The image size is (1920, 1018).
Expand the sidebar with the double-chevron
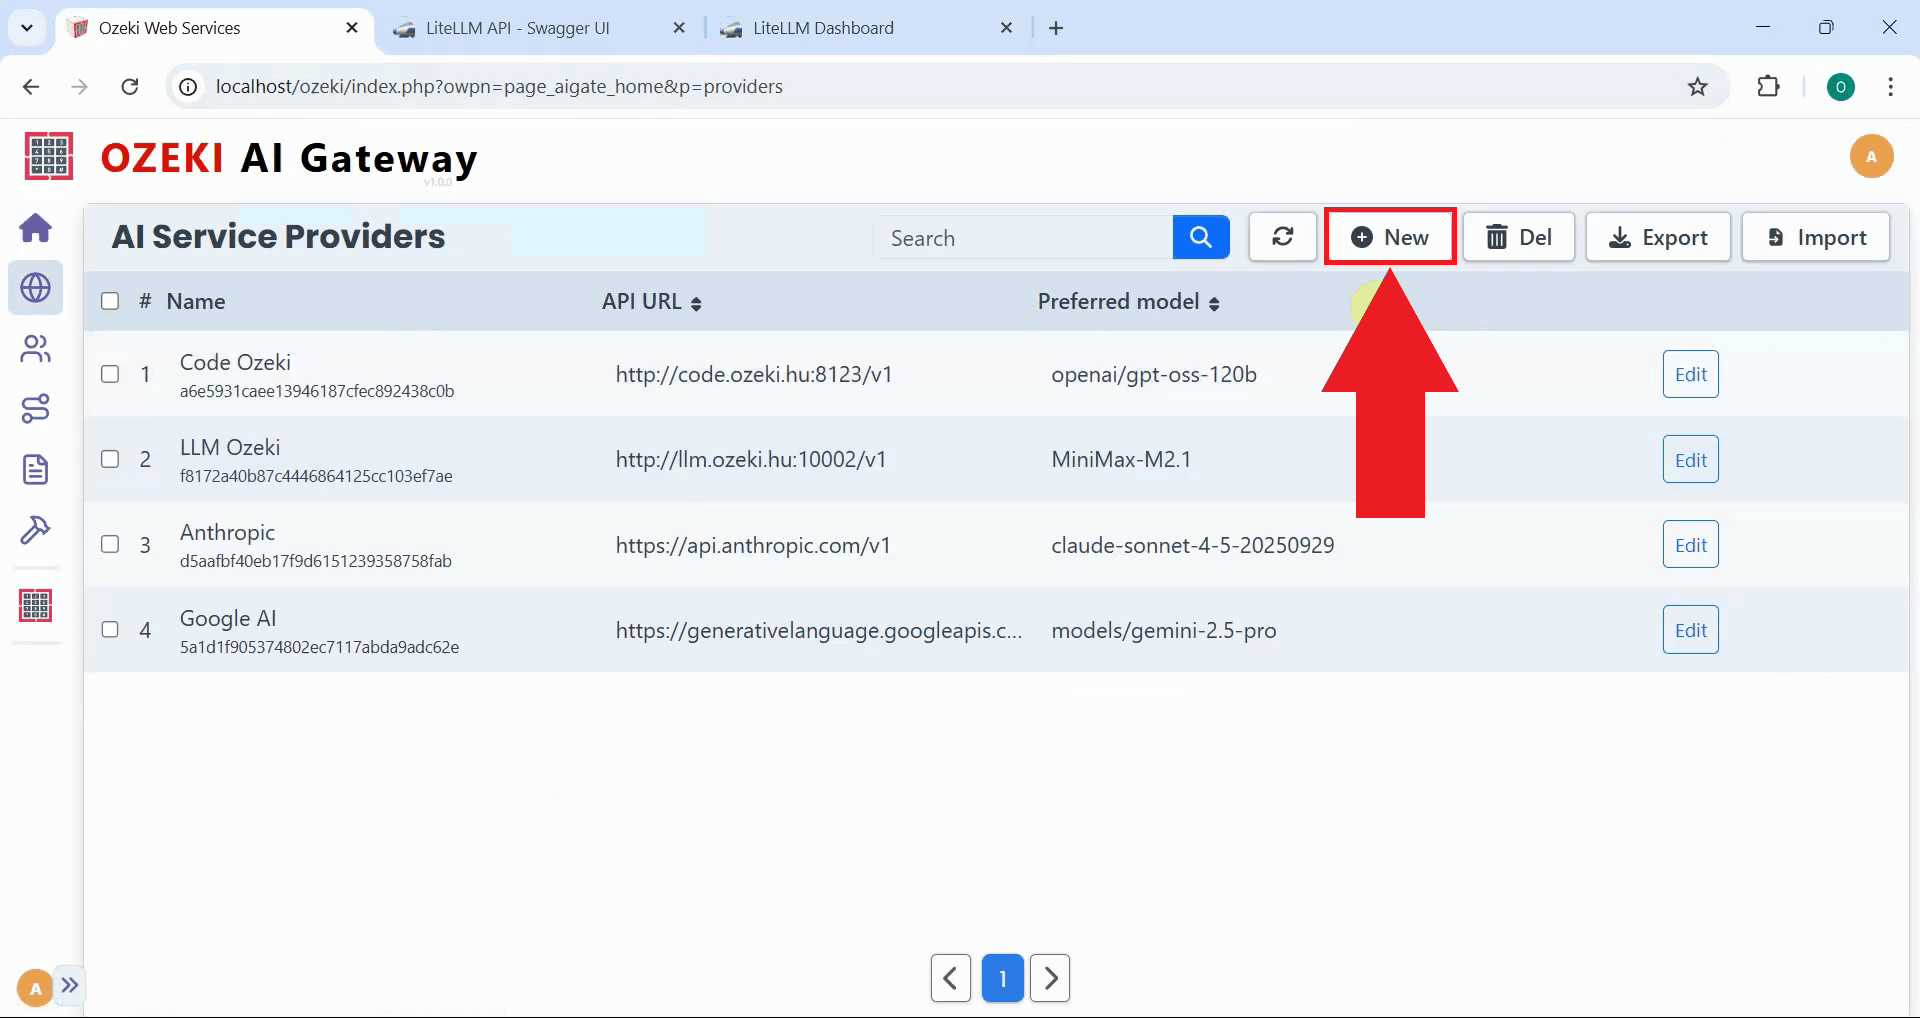[69, 985]
